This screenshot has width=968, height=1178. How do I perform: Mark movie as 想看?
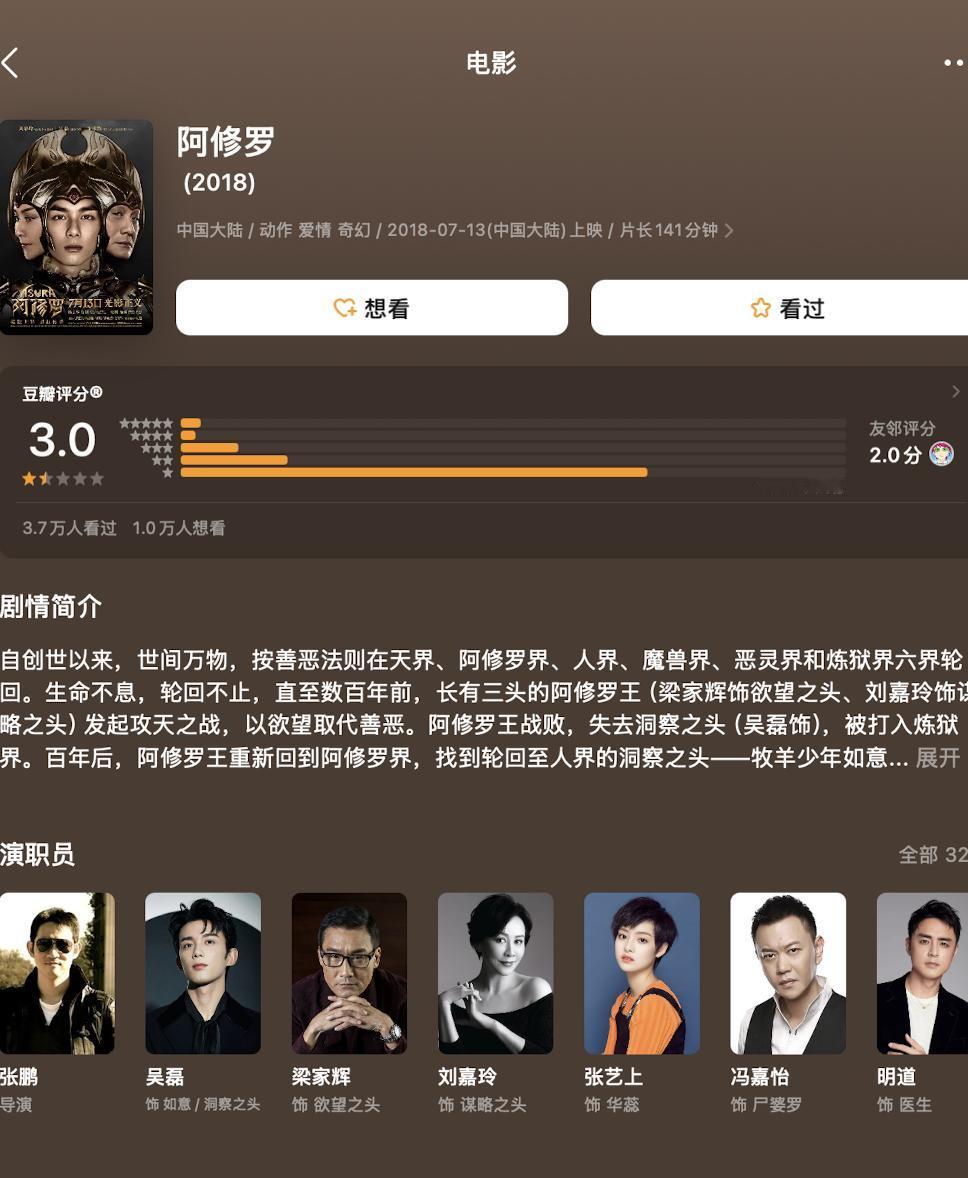[x=372, y=307]
